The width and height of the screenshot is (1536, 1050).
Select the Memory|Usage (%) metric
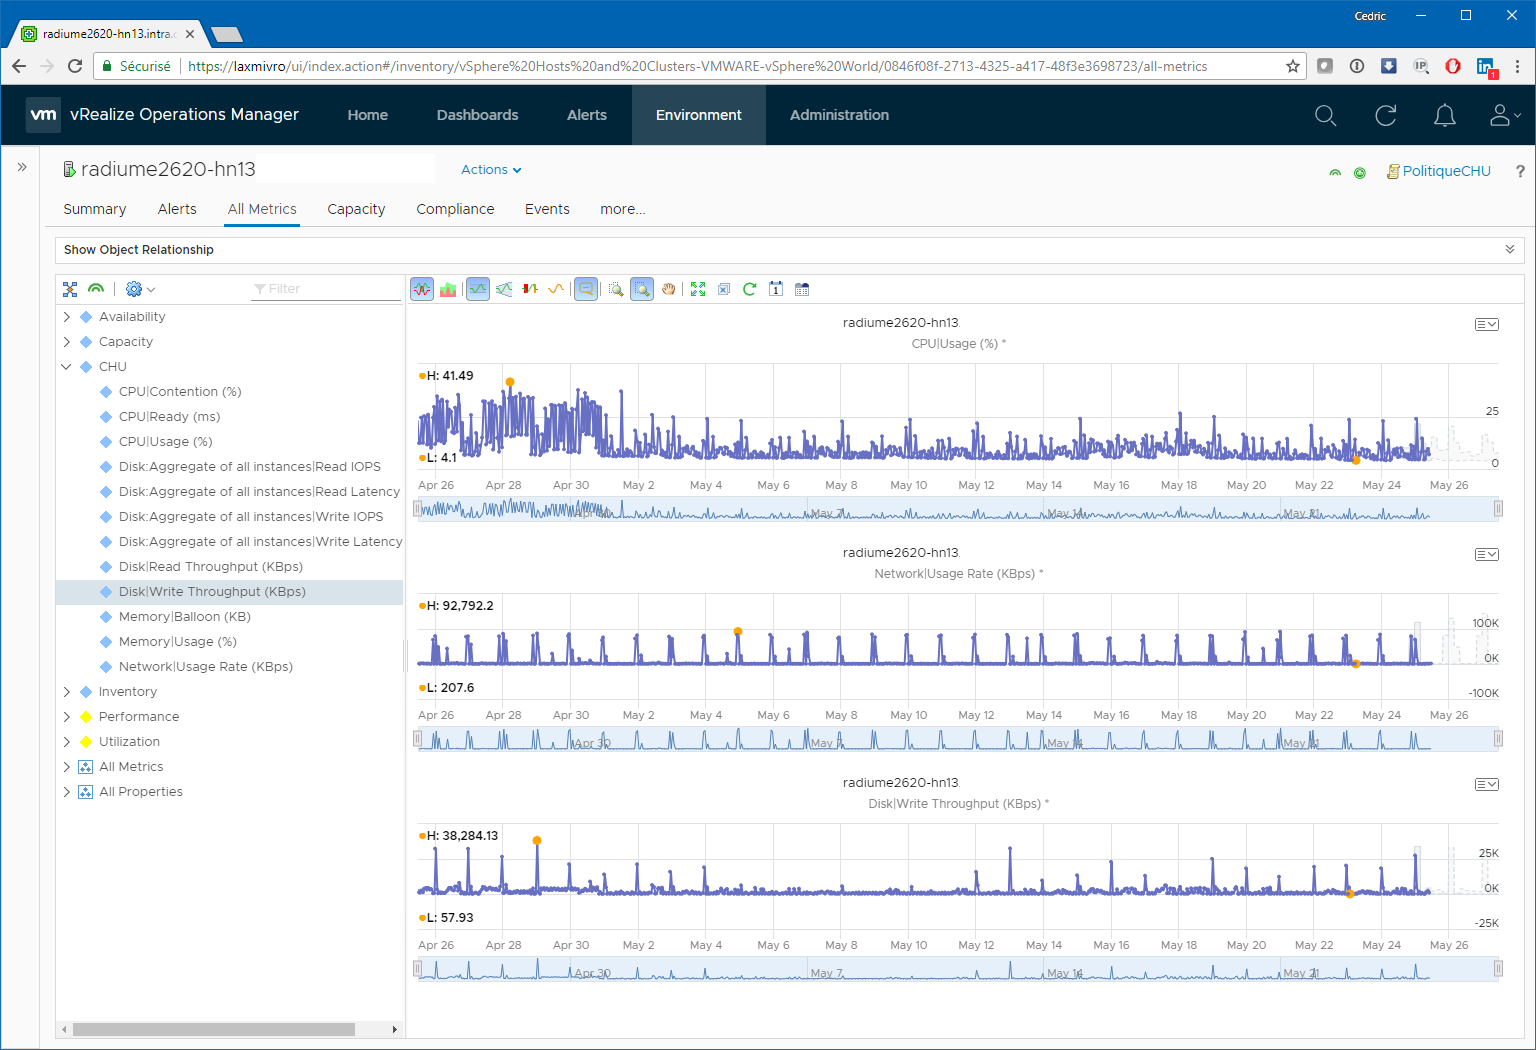pos(177,642)
